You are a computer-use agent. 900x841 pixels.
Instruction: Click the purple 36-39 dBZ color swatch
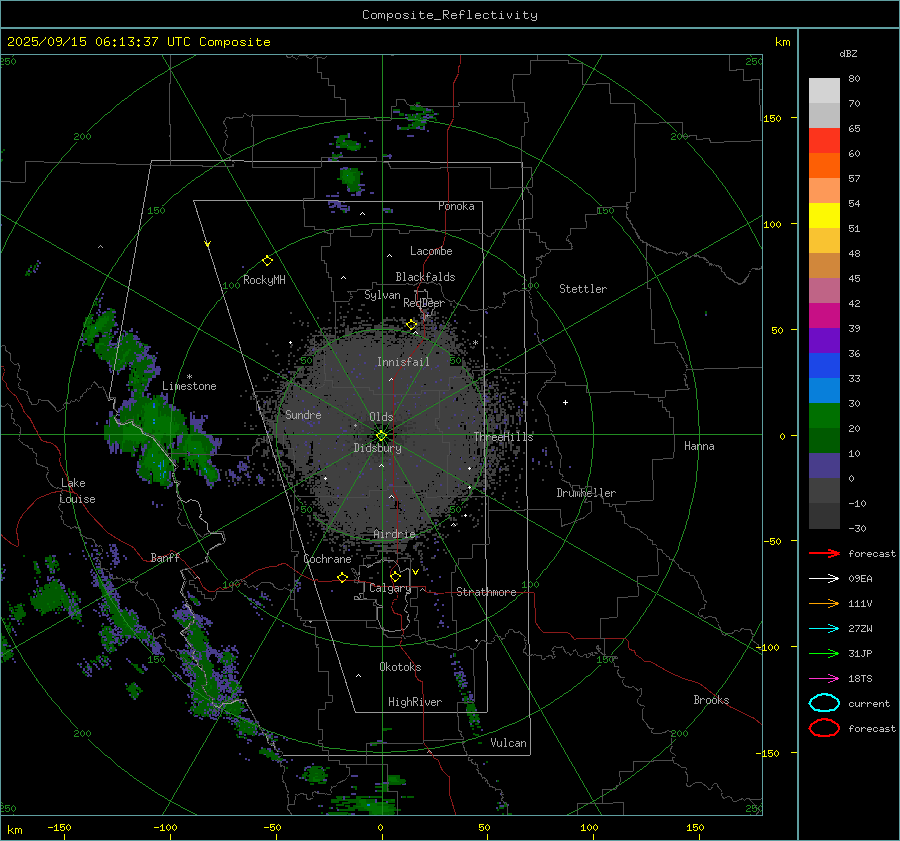click(824, 340)
